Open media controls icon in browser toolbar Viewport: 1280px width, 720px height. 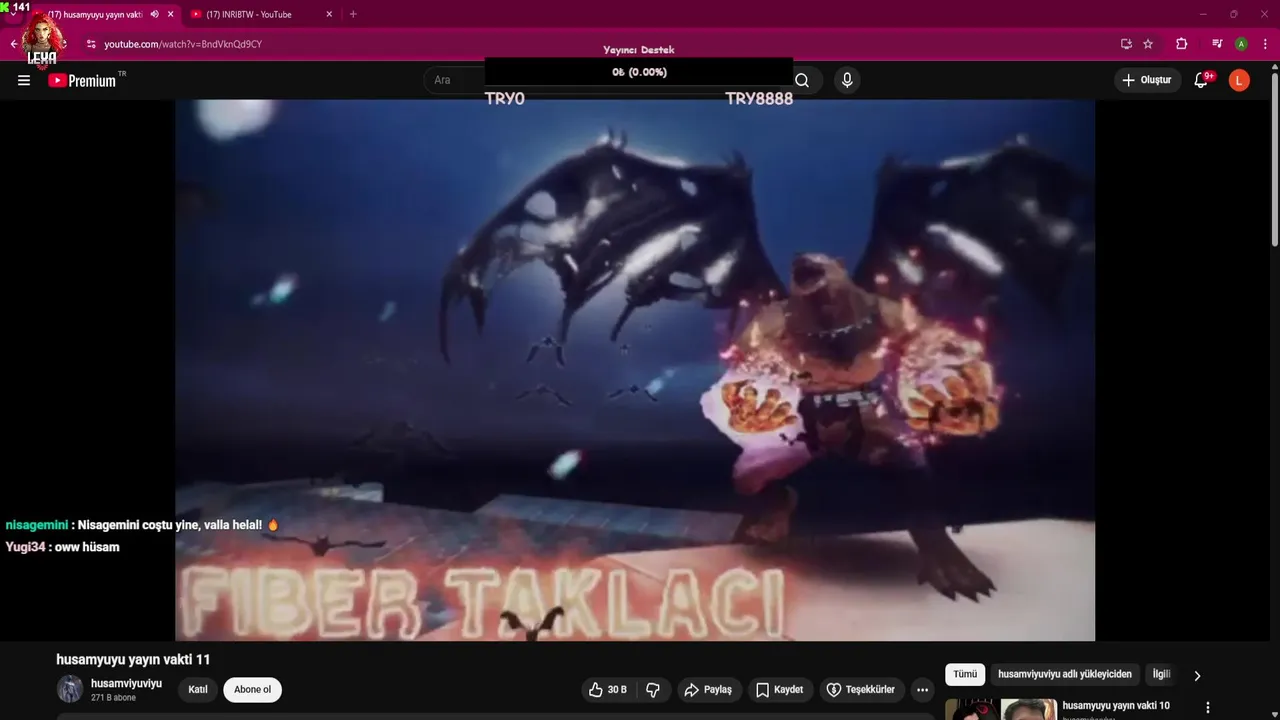[1217, 44]
